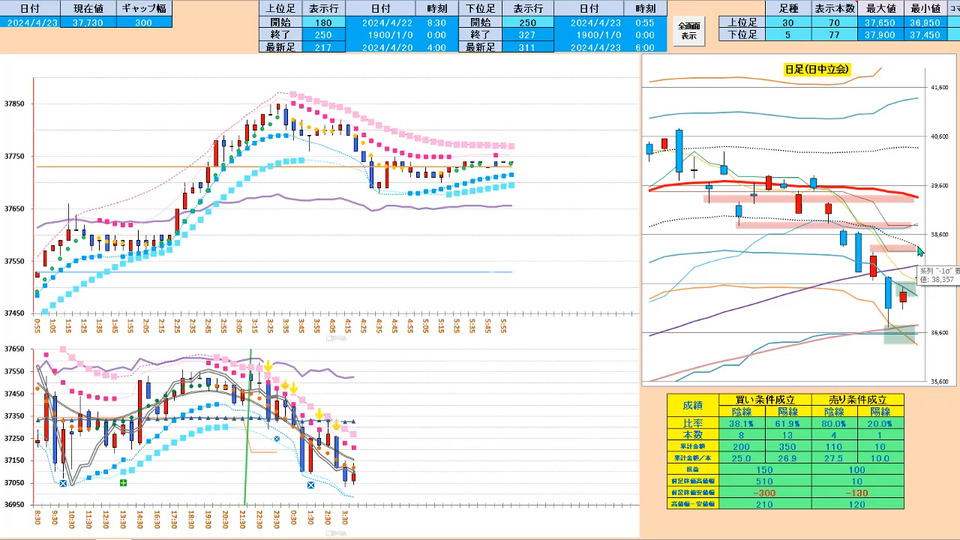Select the red value -300 in results table

[765, 493]
